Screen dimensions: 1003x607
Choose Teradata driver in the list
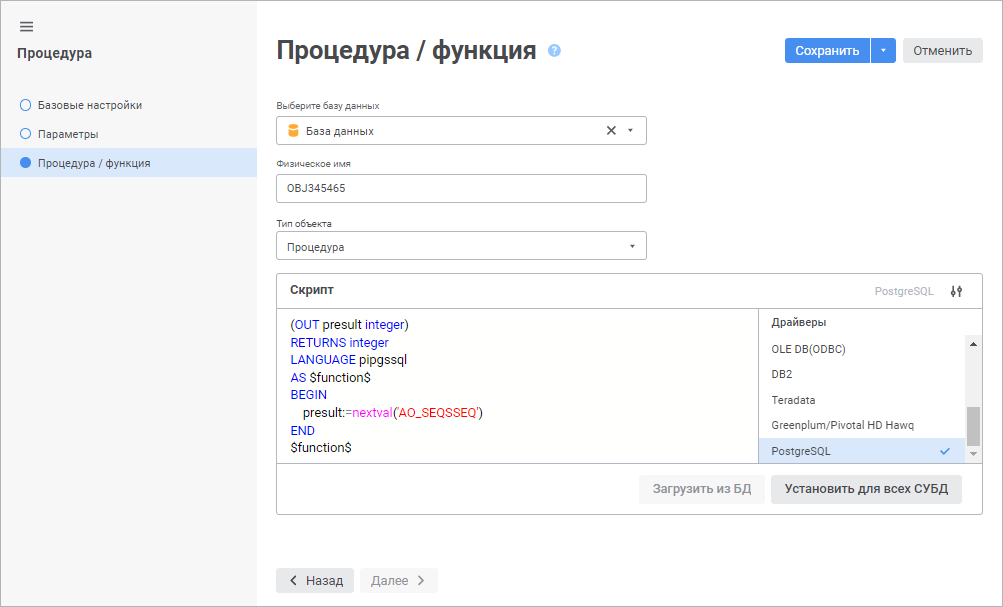click(793, 400)
